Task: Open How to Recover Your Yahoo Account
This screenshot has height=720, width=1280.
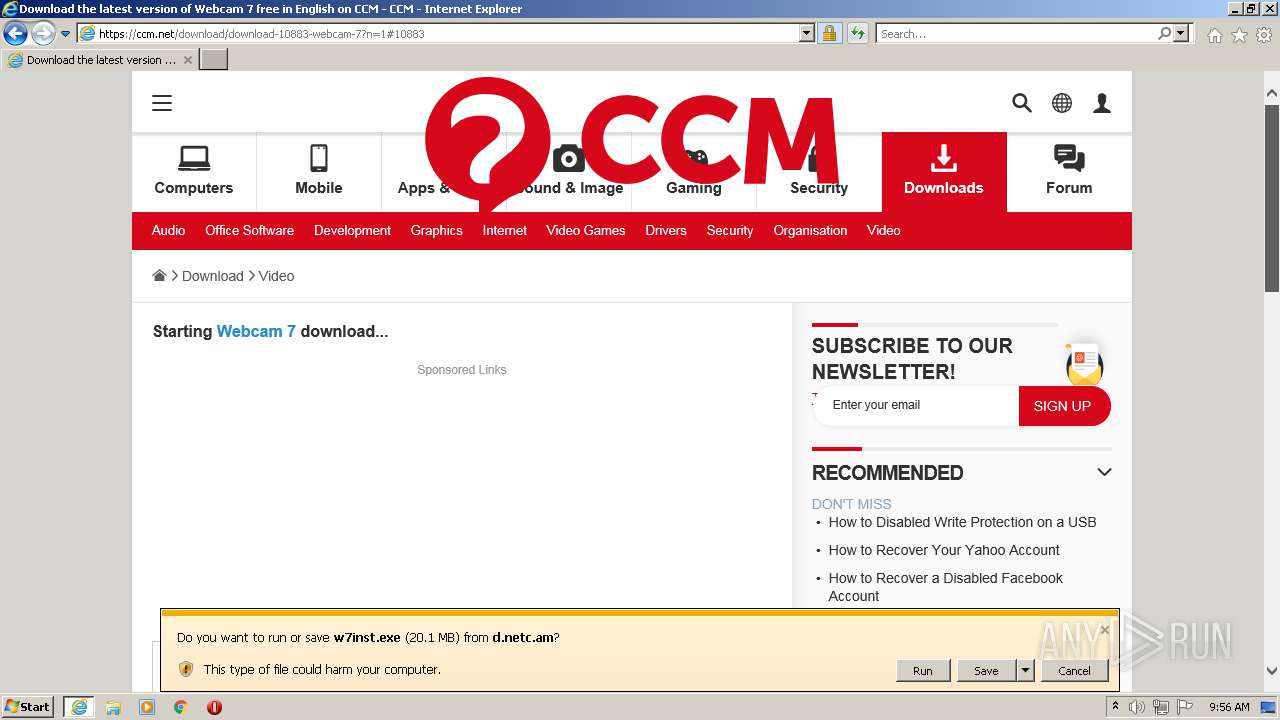Action: [x=944, y=550]
